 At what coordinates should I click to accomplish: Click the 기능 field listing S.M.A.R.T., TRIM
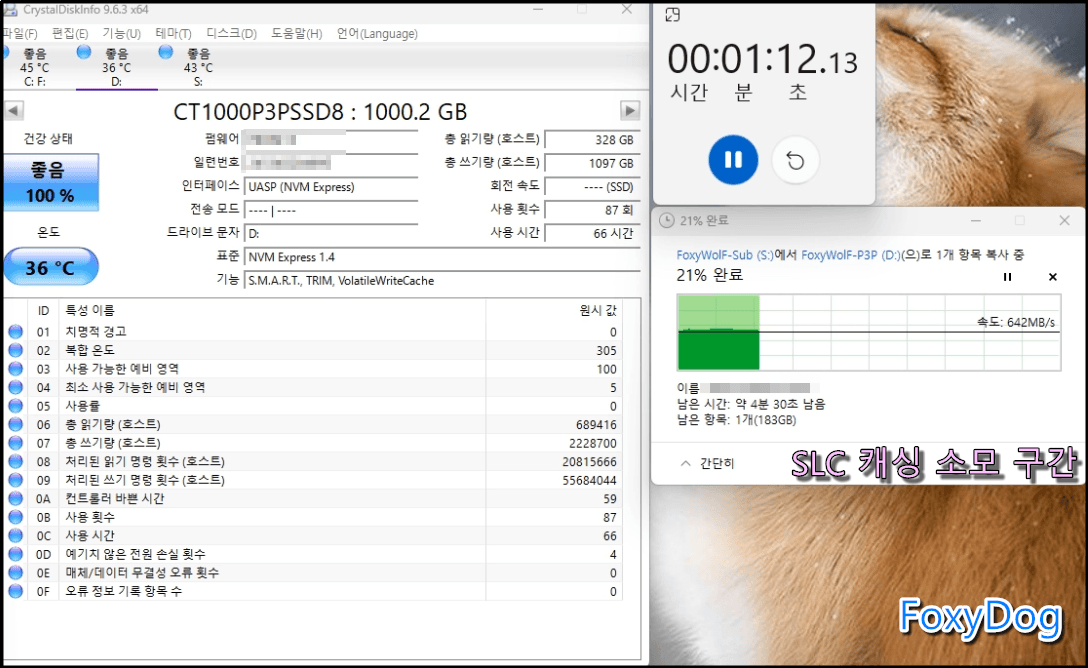pyautogui.click(x=442, y=280)
